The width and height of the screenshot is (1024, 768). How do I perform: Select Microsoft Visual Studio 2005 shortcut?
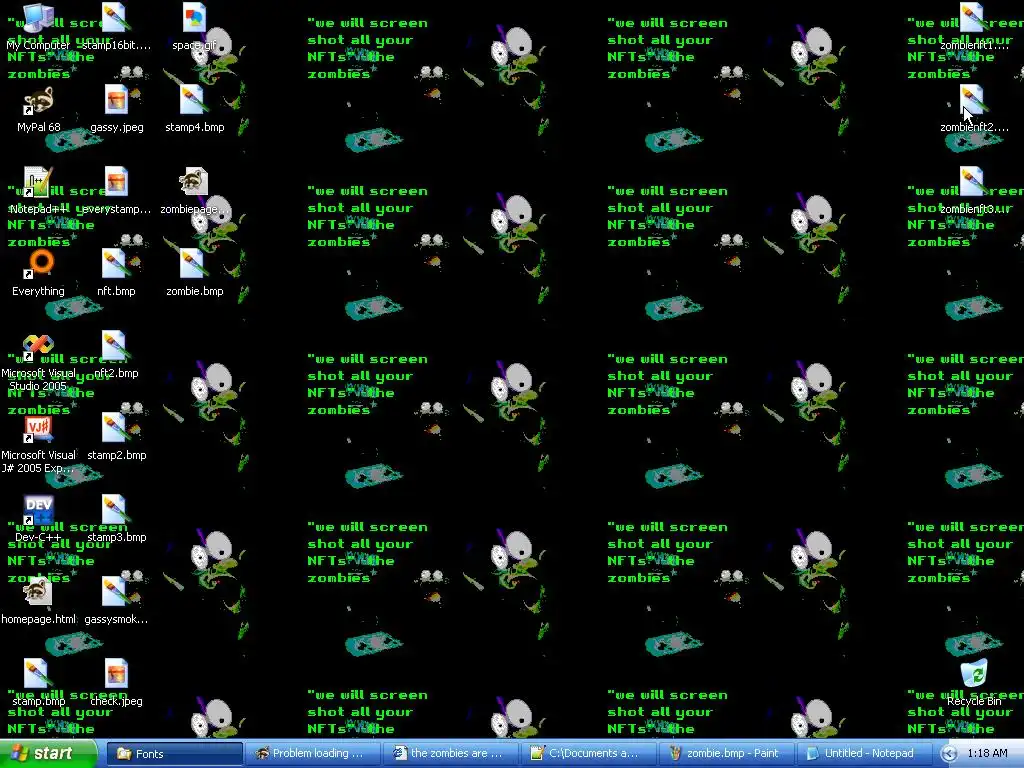coord(38,347)
